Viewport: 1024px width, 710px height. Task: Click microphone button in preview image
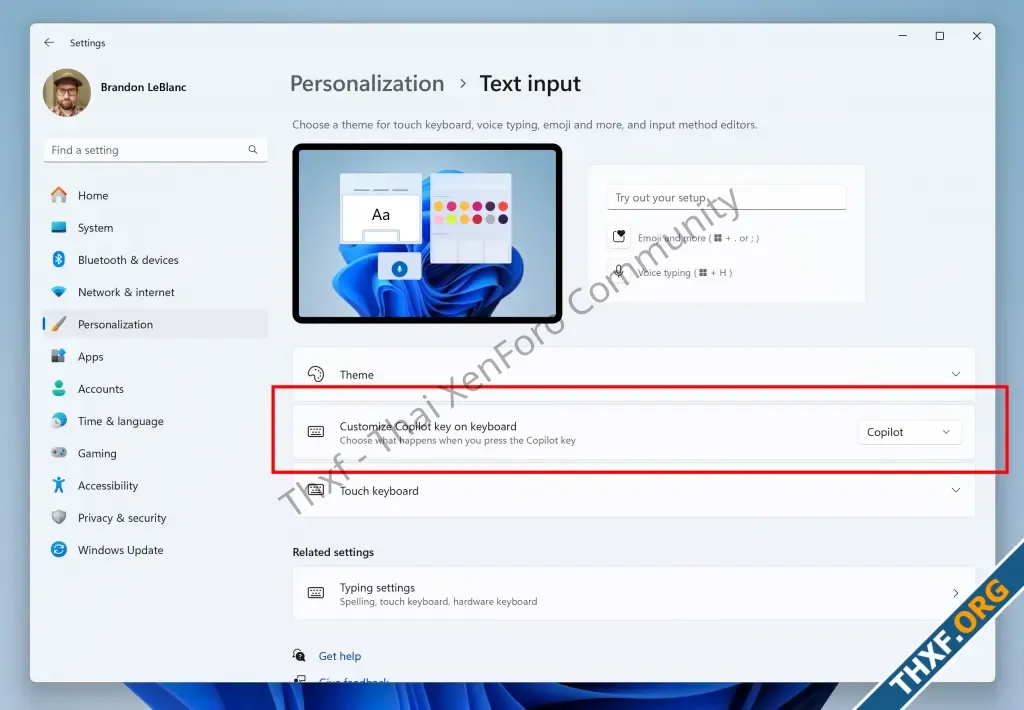coord(399,268)
